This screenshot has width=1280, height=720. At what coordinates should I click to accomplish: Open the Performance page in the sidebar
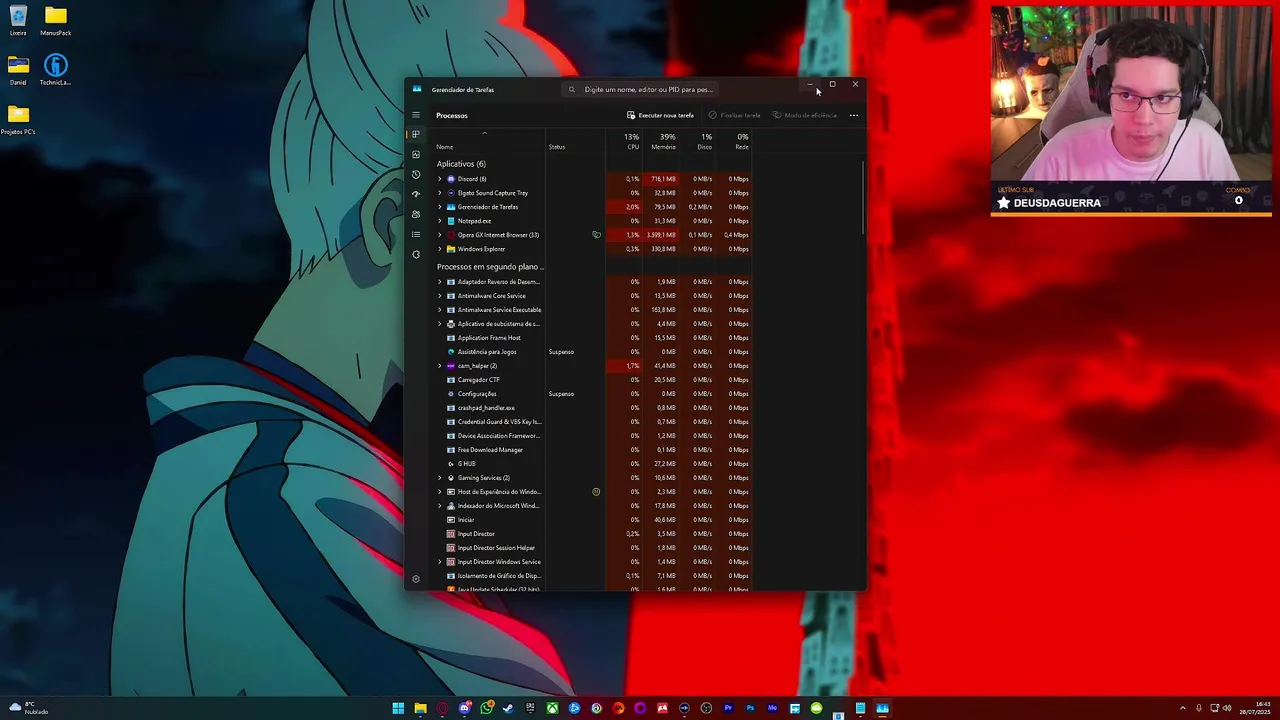[416, 154]
